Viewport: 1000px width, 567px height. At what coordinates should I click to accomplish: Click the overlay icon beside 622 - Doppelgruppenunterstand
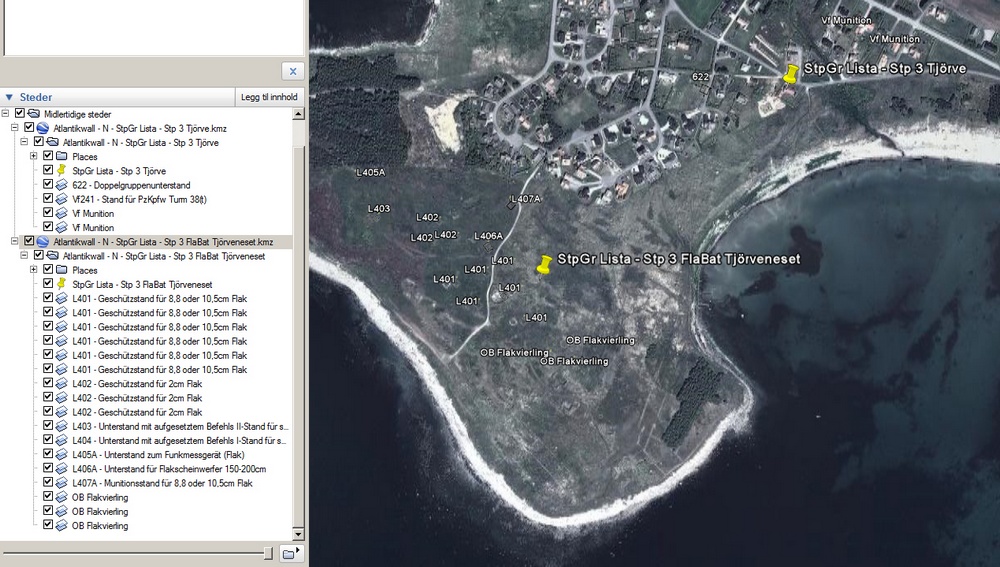coord(61,185)
